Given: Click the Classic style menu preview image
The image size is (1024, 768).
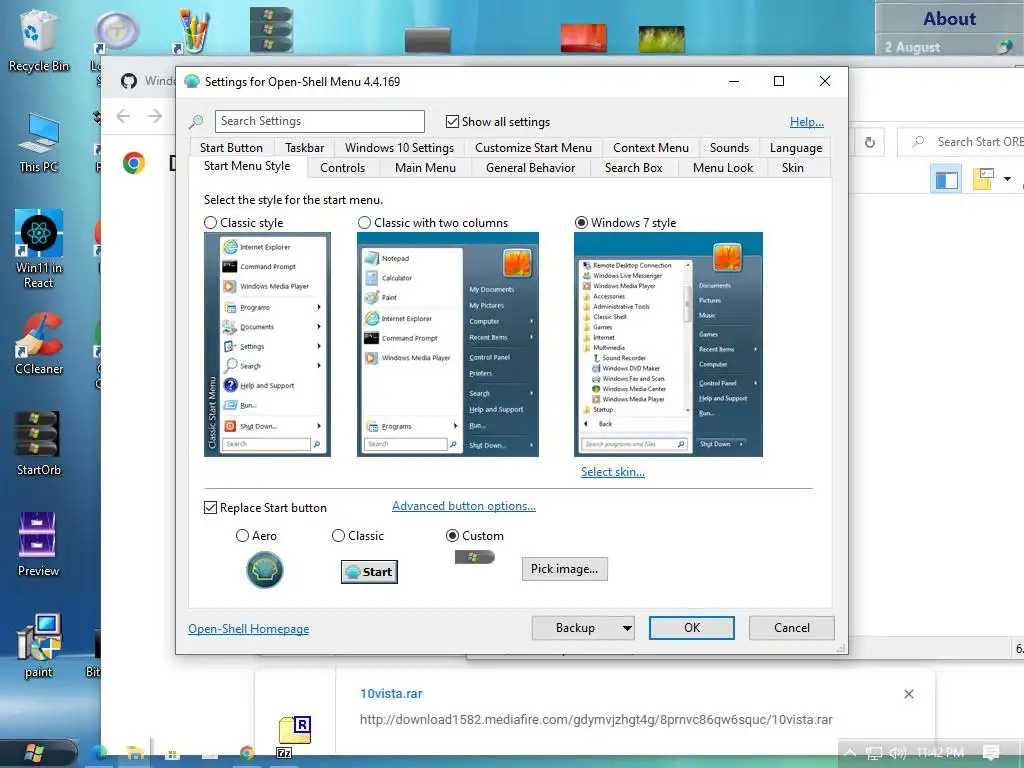Looking at the screenshot, I should pos(267,344).
